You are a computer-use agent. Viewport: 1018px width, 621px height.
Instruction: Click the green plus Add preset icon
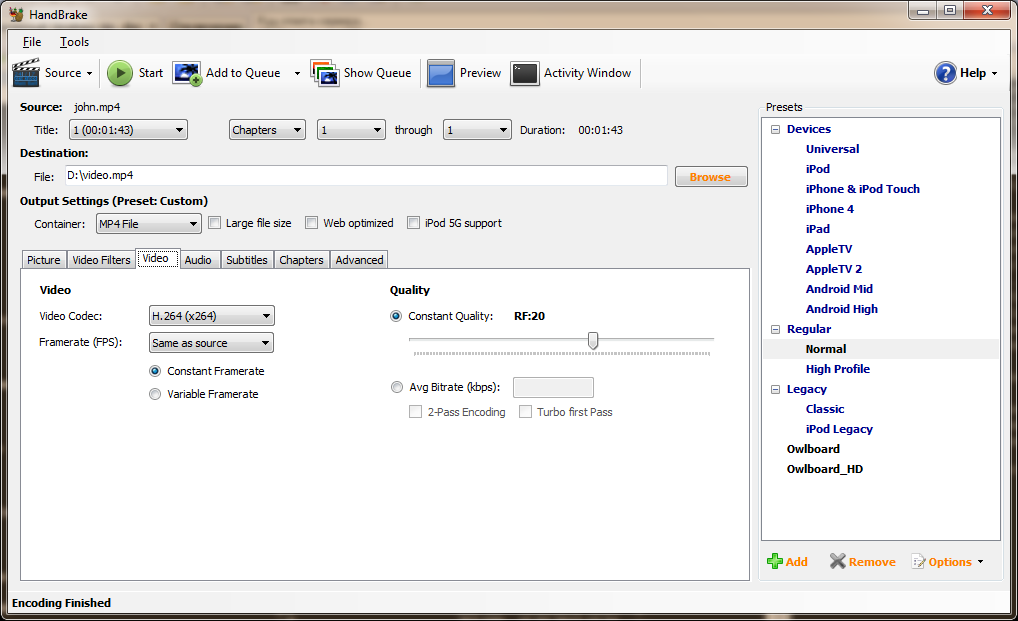[x=775, y=562]
